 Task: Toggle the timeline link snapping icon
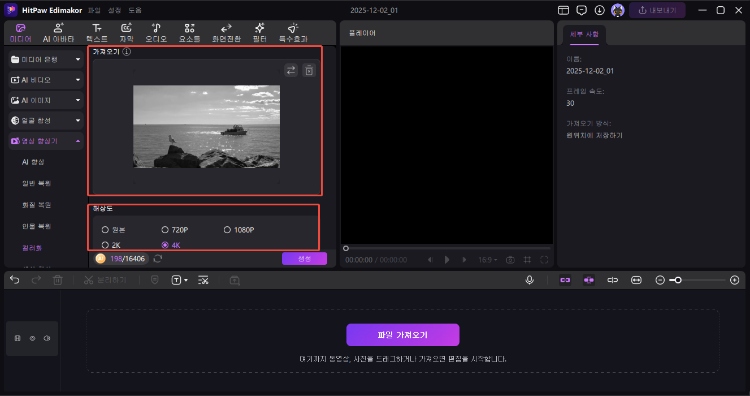(565, 280)
